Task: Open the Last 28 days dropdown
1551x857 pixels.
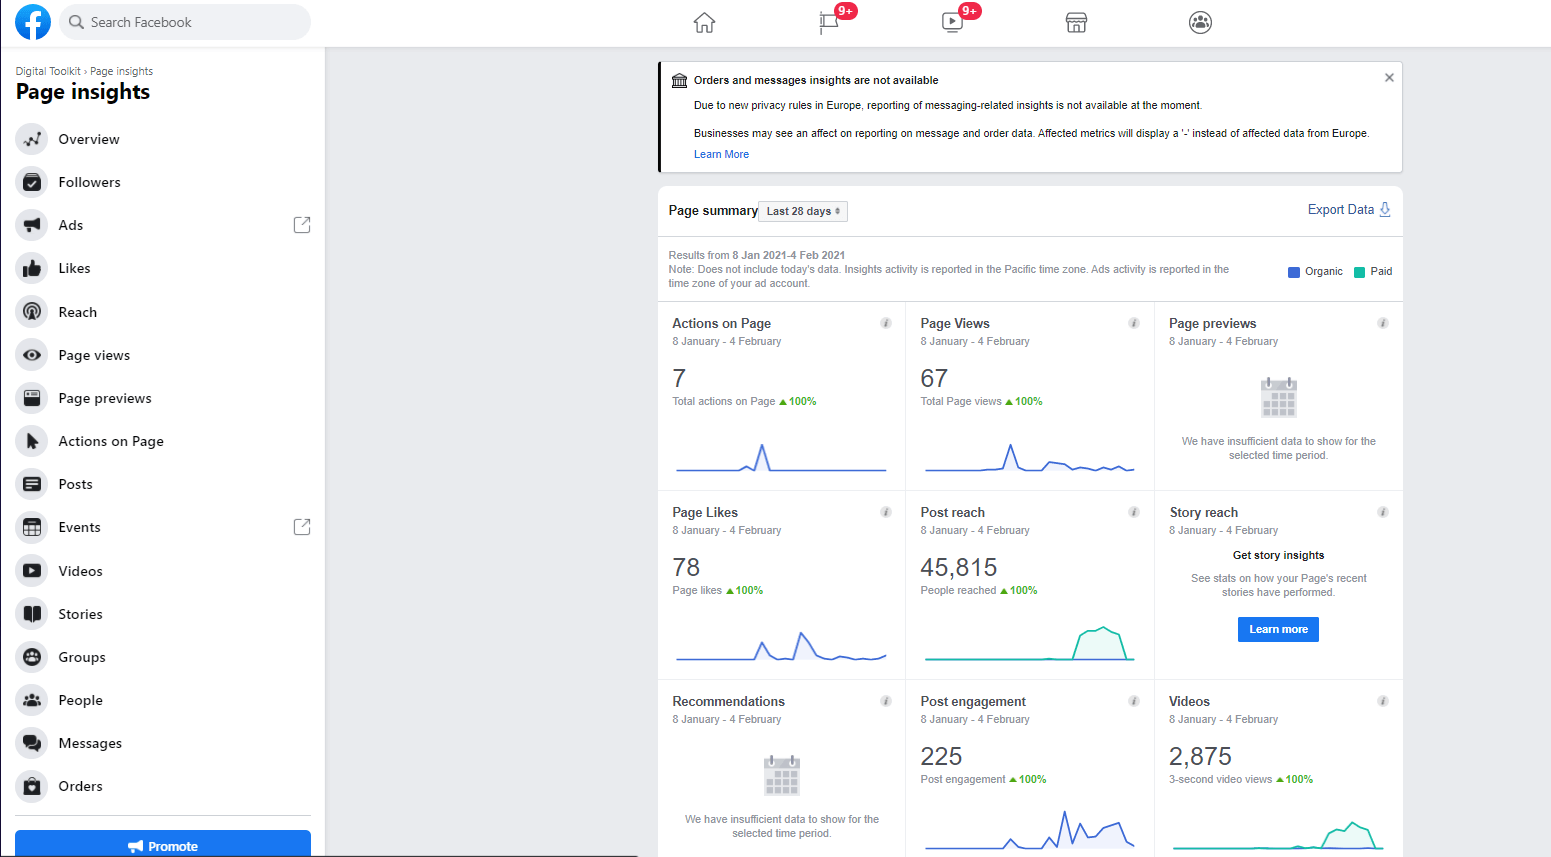Action: [x=802, y=211]
